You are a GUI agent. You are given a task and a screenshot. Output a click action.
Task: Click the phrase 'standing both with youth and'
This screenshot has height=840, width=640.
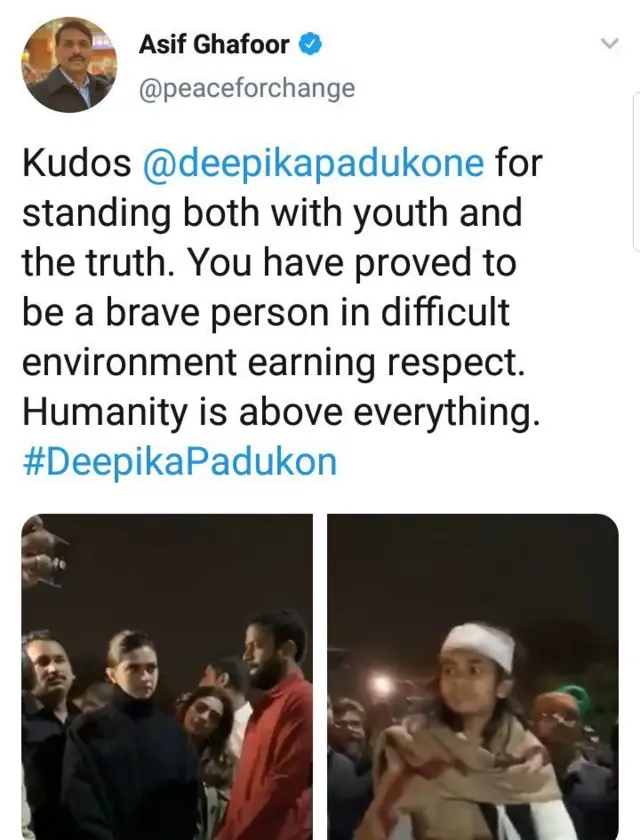(x=272, y=213)
